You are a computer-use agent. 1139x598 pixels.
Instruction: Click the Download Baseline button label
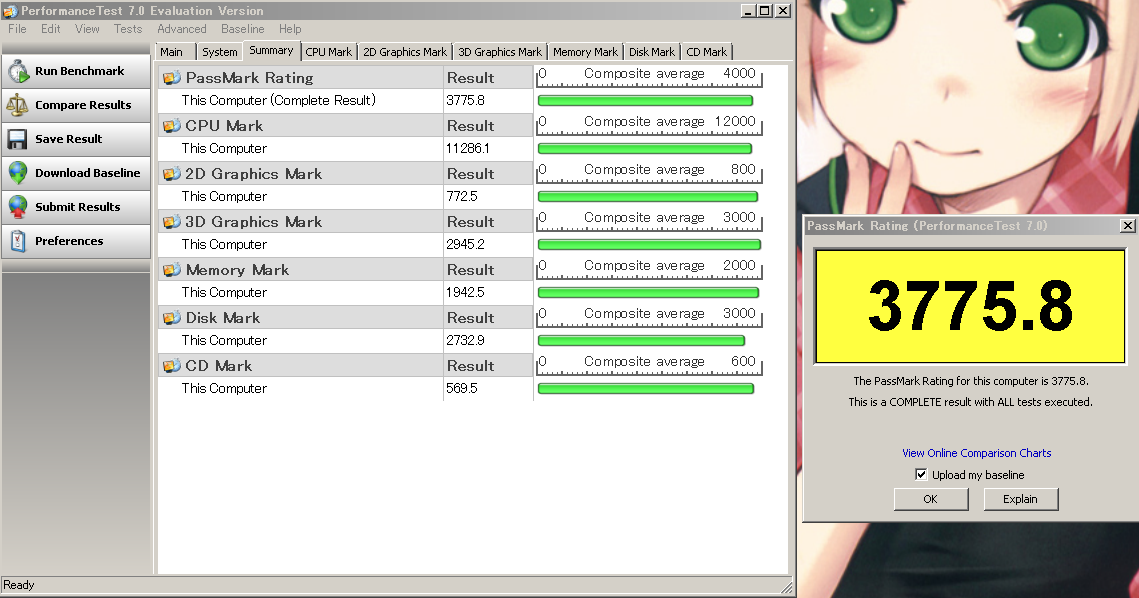pos(88,173)
